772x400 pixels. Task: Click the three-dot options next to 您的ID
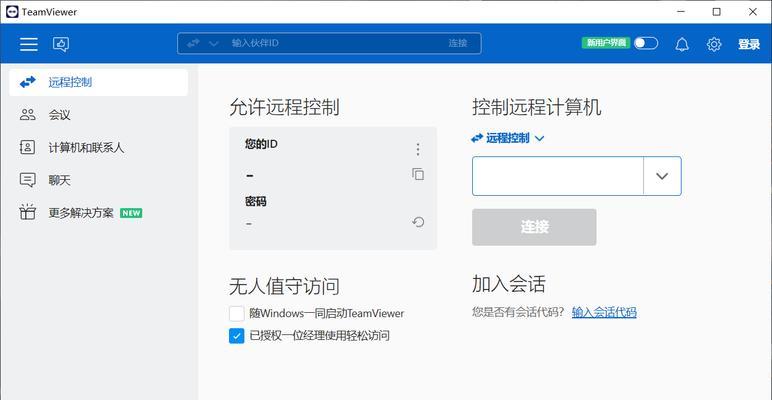pos(418,149)
